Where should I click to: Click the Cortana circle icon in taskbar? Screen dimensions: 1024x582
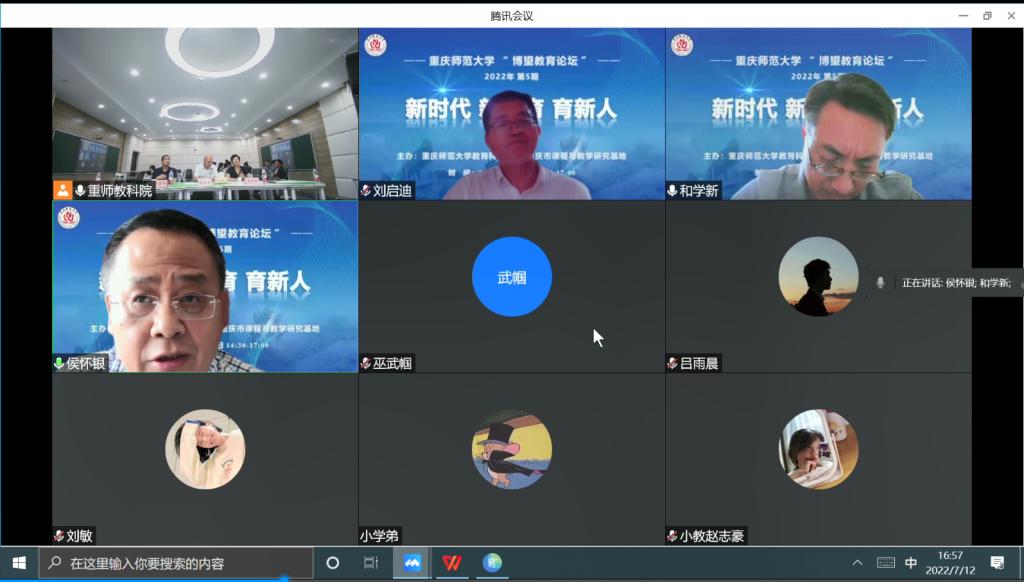click(333, 563)
